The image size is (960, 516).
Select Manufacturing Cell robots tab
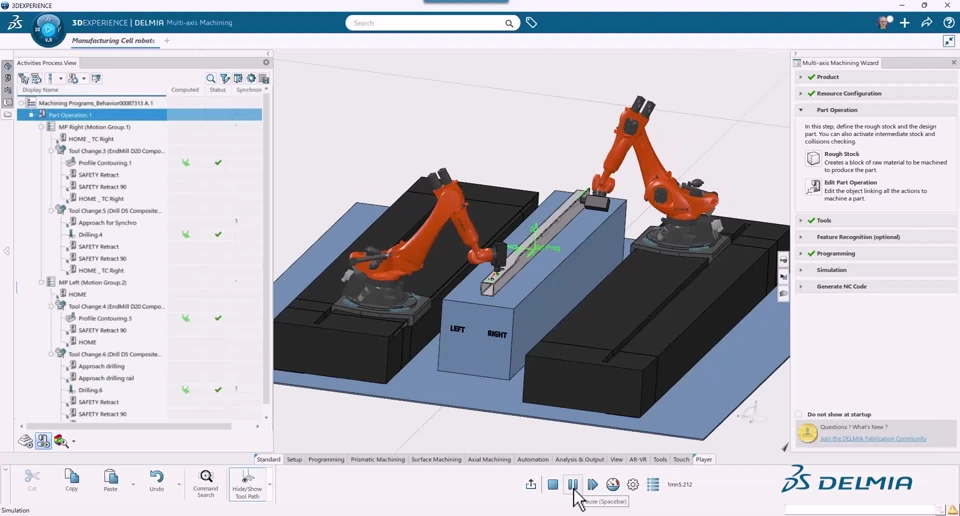pos(113,40)
